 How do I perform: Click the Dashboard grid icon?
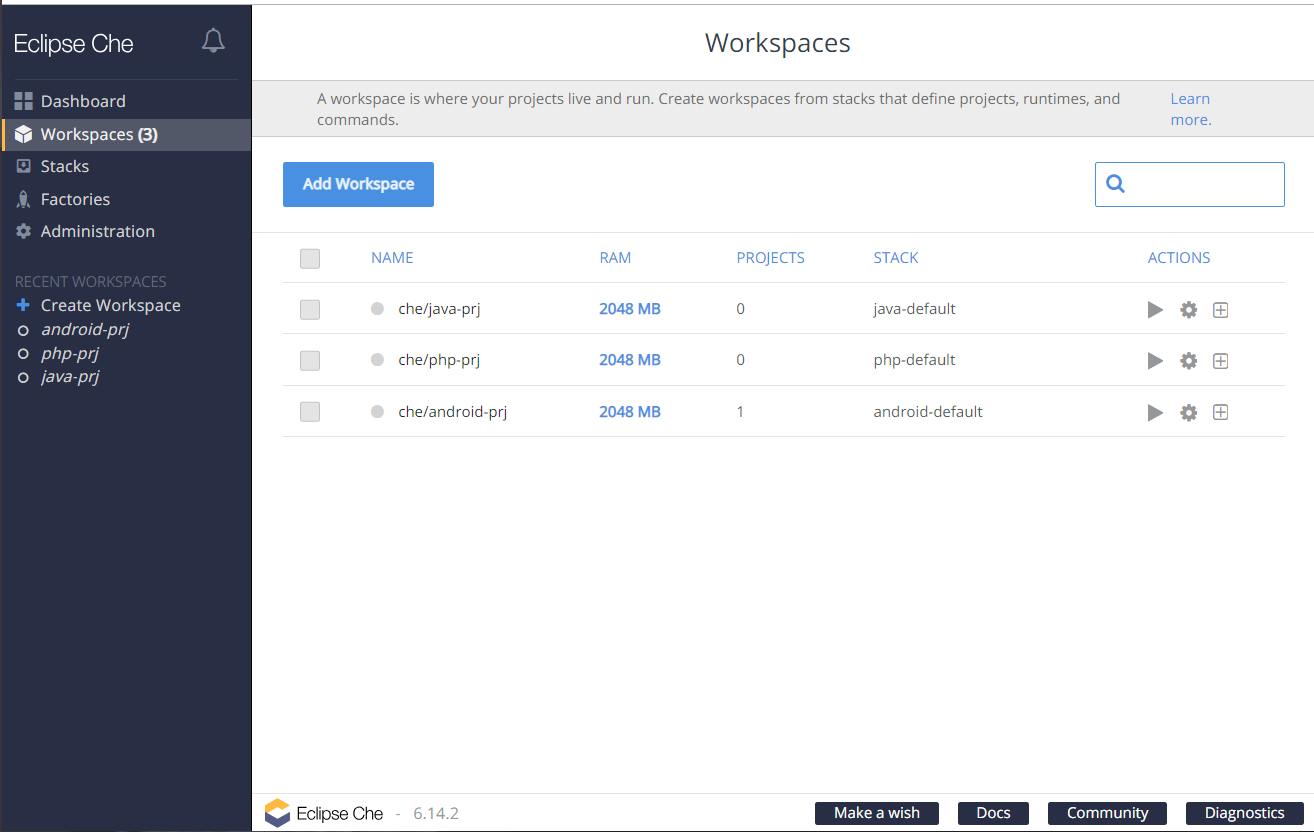(24, 101)
